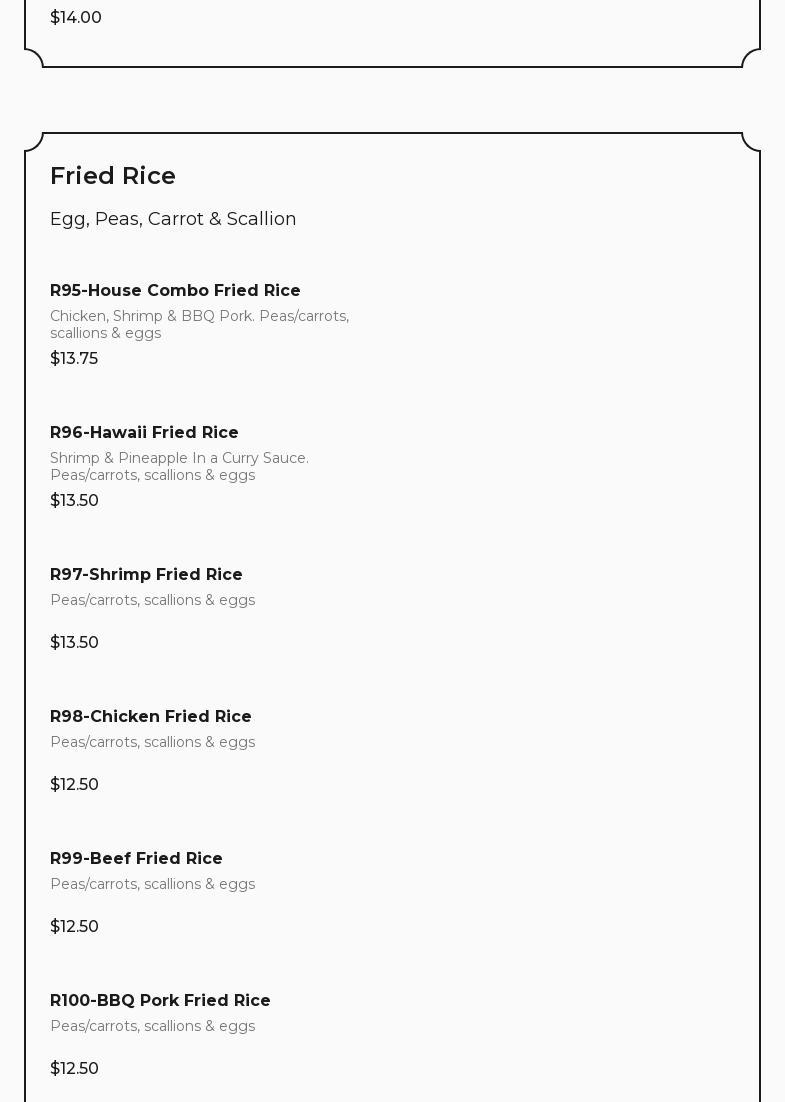The width and height of the screenshot is (785, 1102).
Task: Choose R98-Chicken Fried Rice
Action: [151, 717]
